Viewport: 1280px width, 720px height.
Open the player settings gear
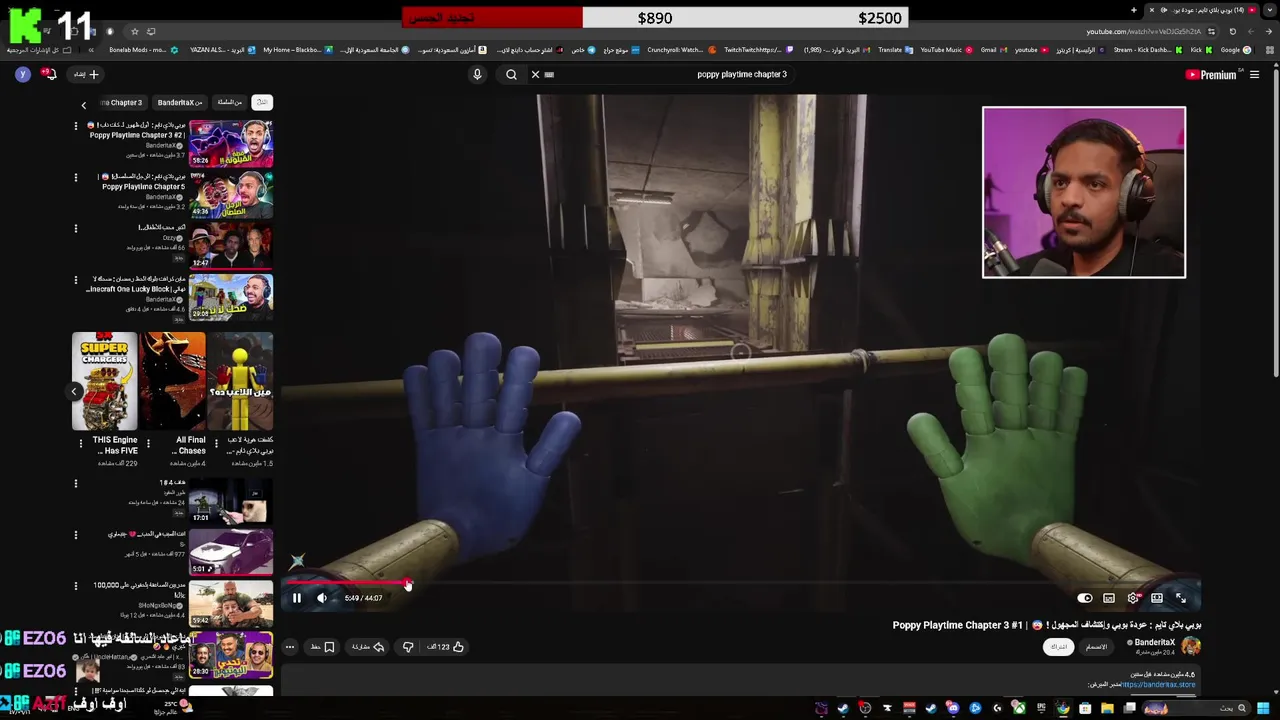(x=1133, y=598)
